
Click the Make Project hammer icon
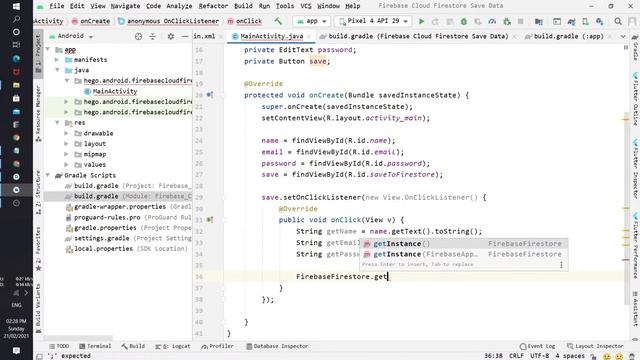coord(278,21)
